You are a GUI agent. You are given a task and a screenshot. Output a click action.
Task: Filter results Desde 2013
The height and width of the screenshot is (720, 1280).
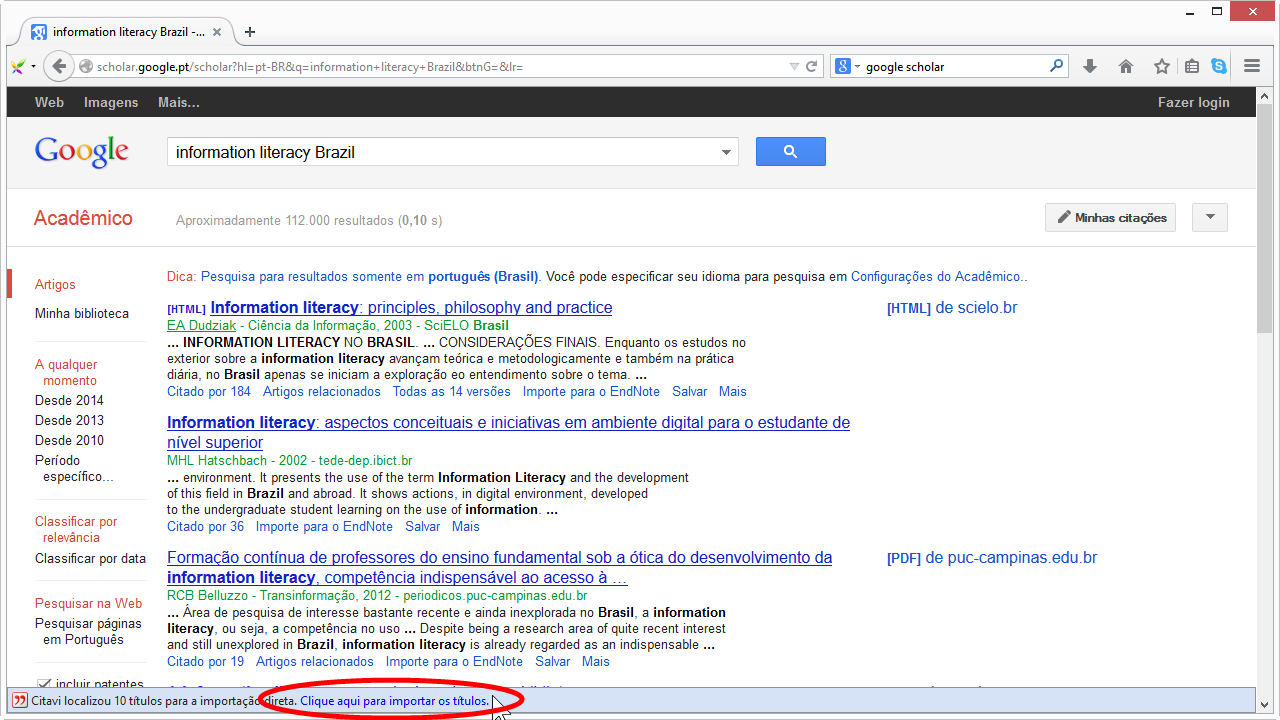pyautogui.click(x=69, y=421)
